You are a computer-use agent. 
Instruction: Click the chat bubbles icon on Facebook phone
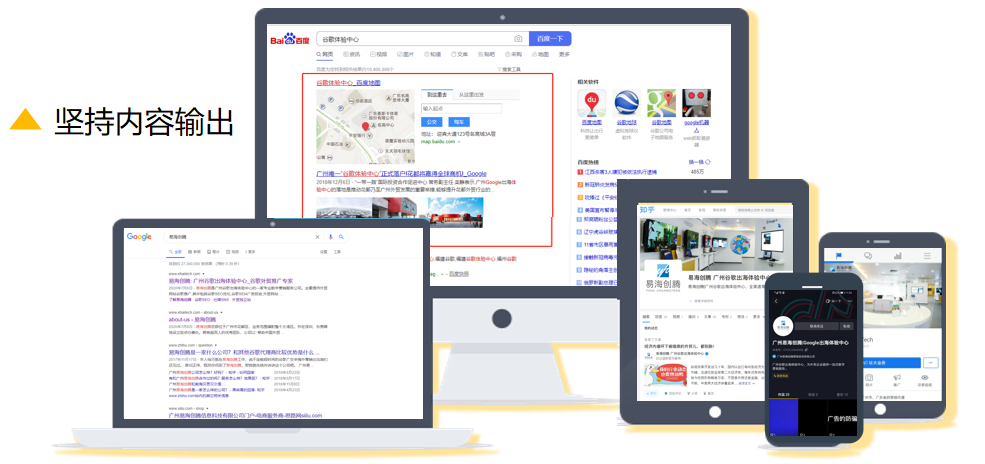pyautogui.click(x=868, y=256)
